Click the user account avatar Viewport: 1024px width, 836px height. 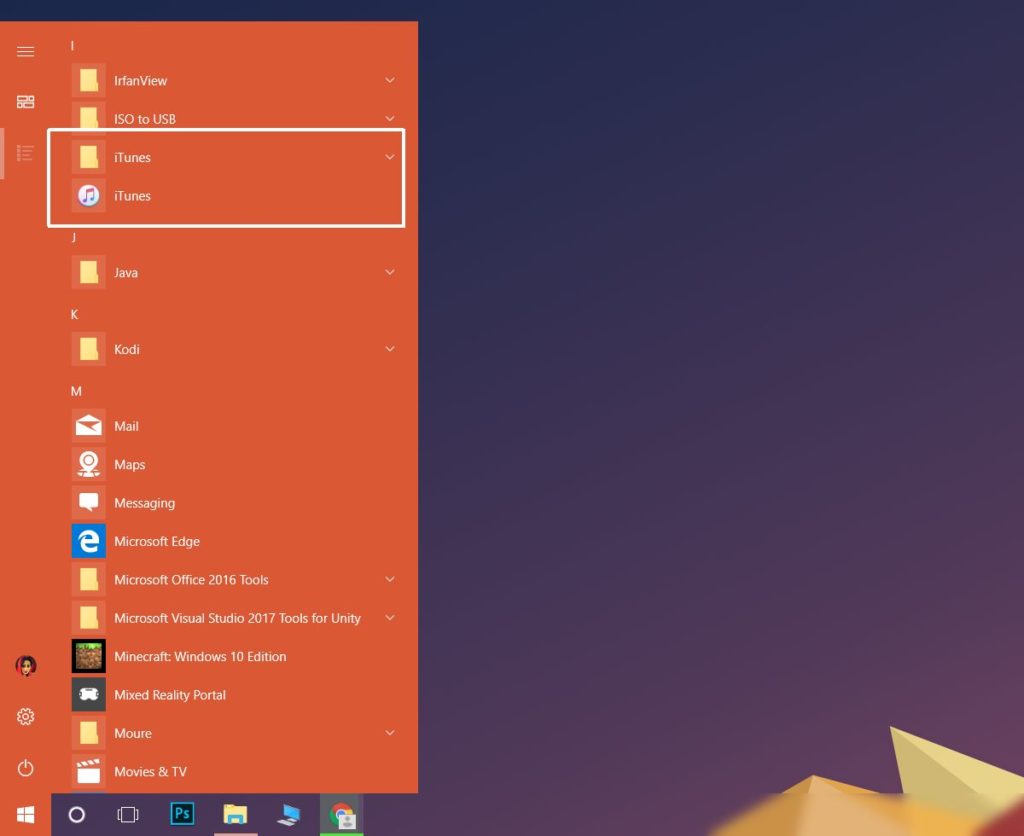pyautogui.click(x=25, y=665)
